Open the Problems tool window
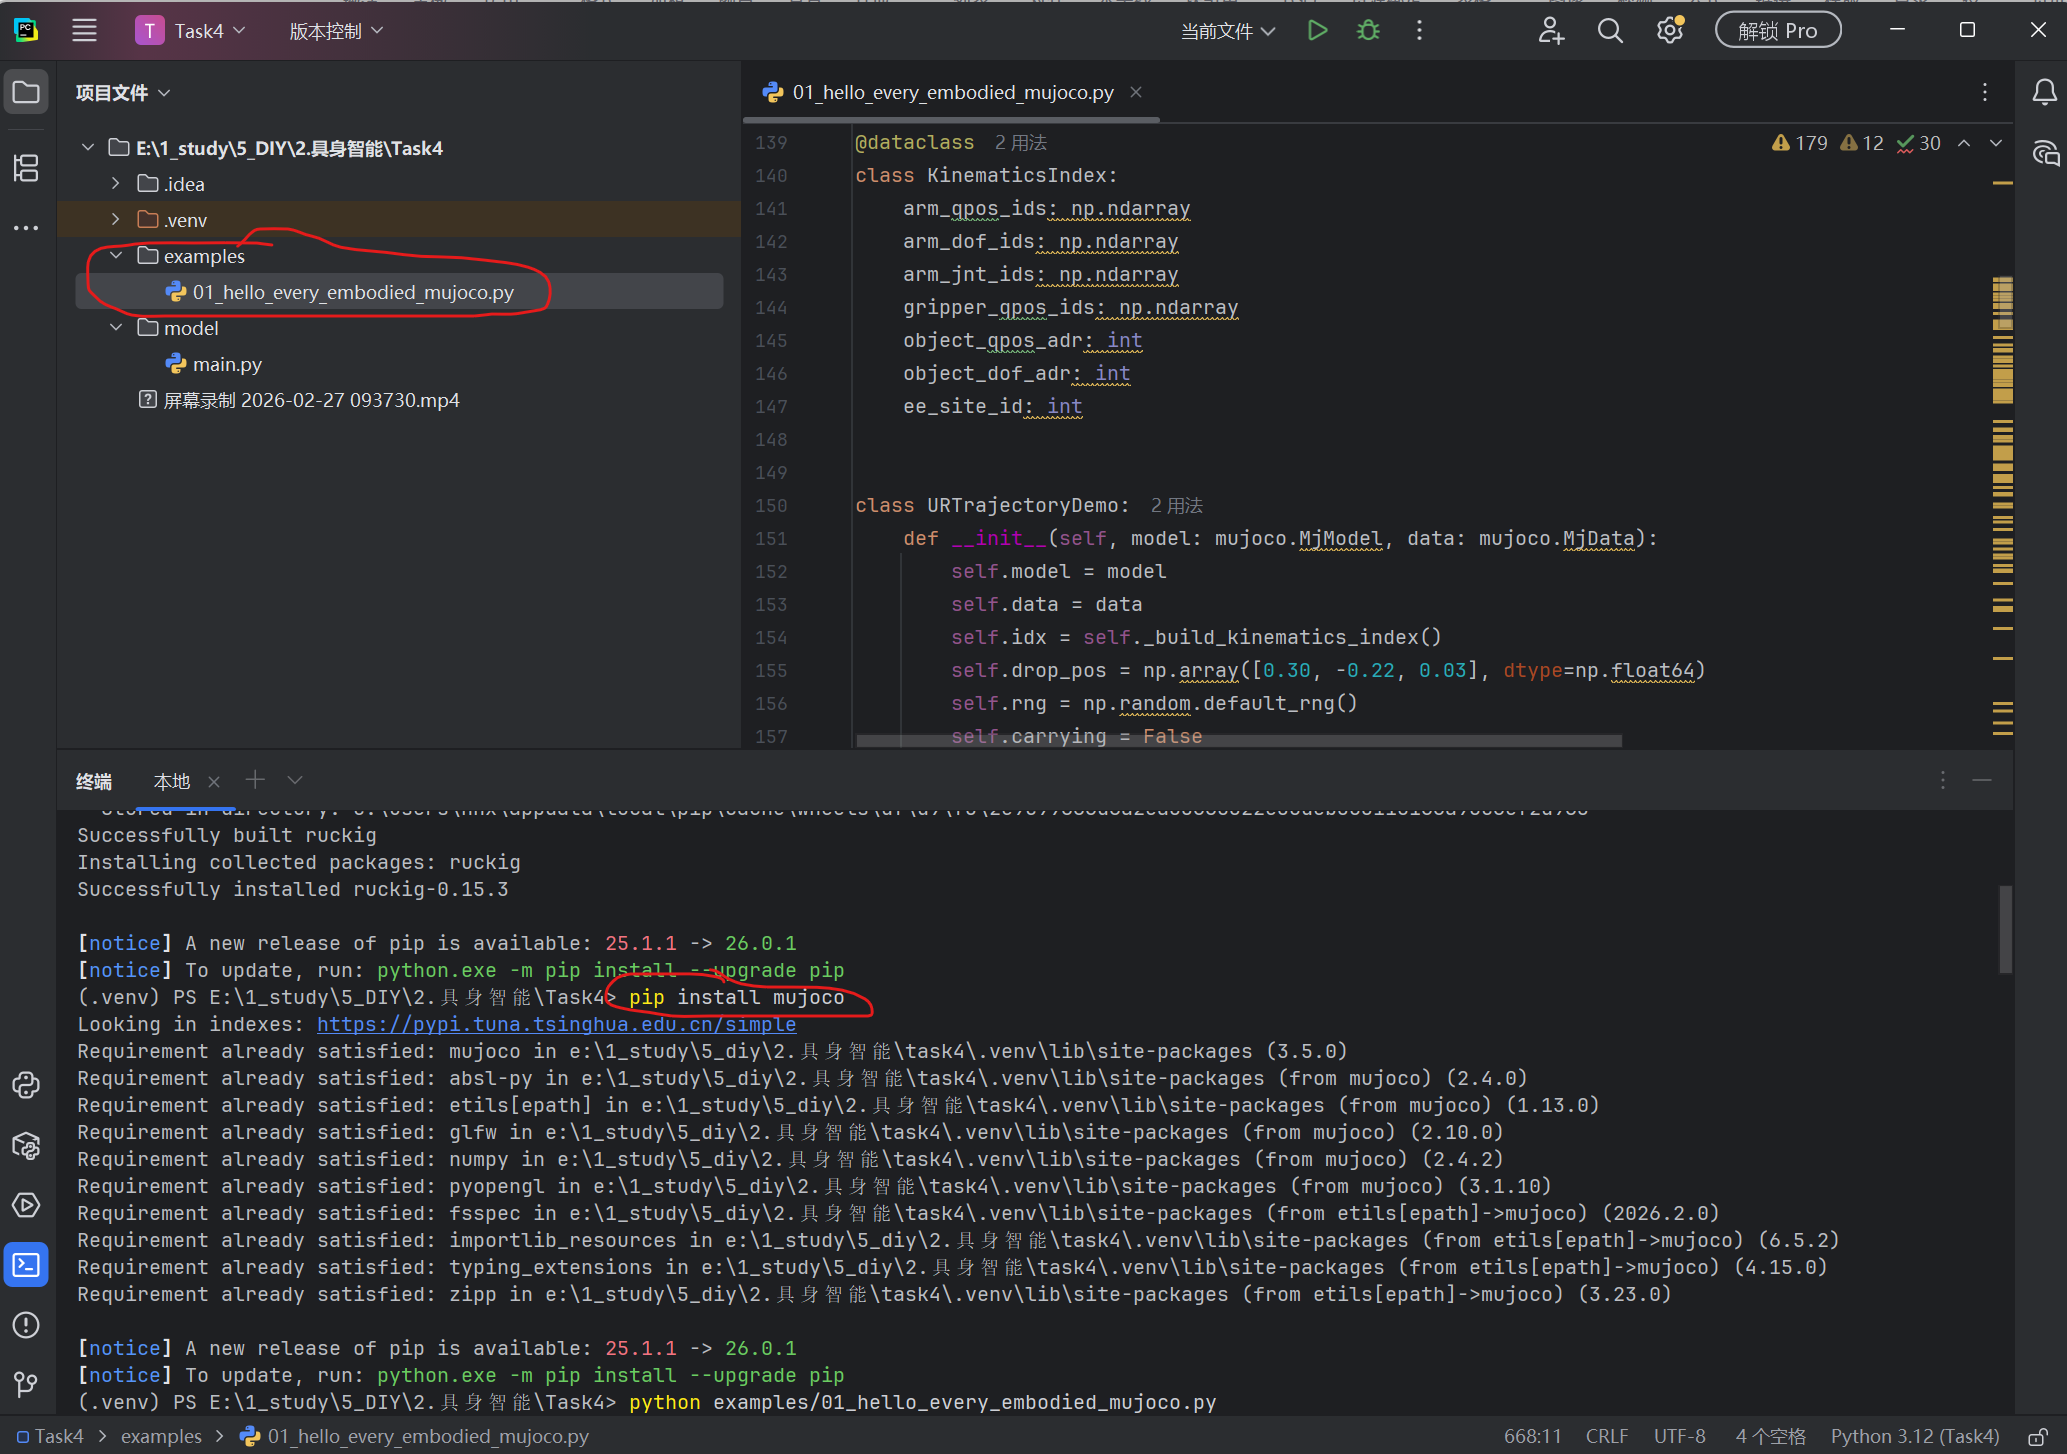The image size is (2067, 1454). point(27,1325)
